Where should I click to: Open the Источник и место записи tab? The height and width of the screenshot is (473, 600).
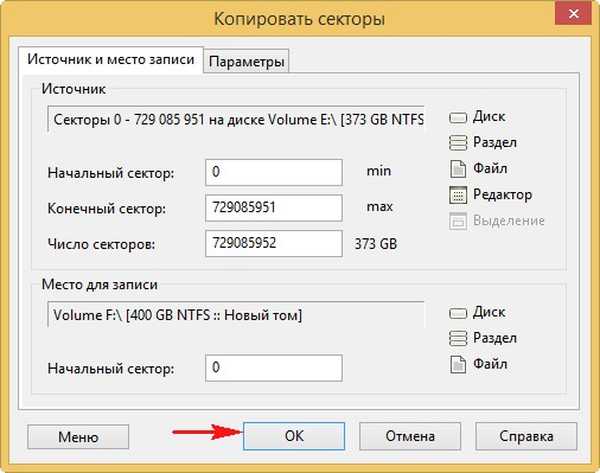[111, 60]
